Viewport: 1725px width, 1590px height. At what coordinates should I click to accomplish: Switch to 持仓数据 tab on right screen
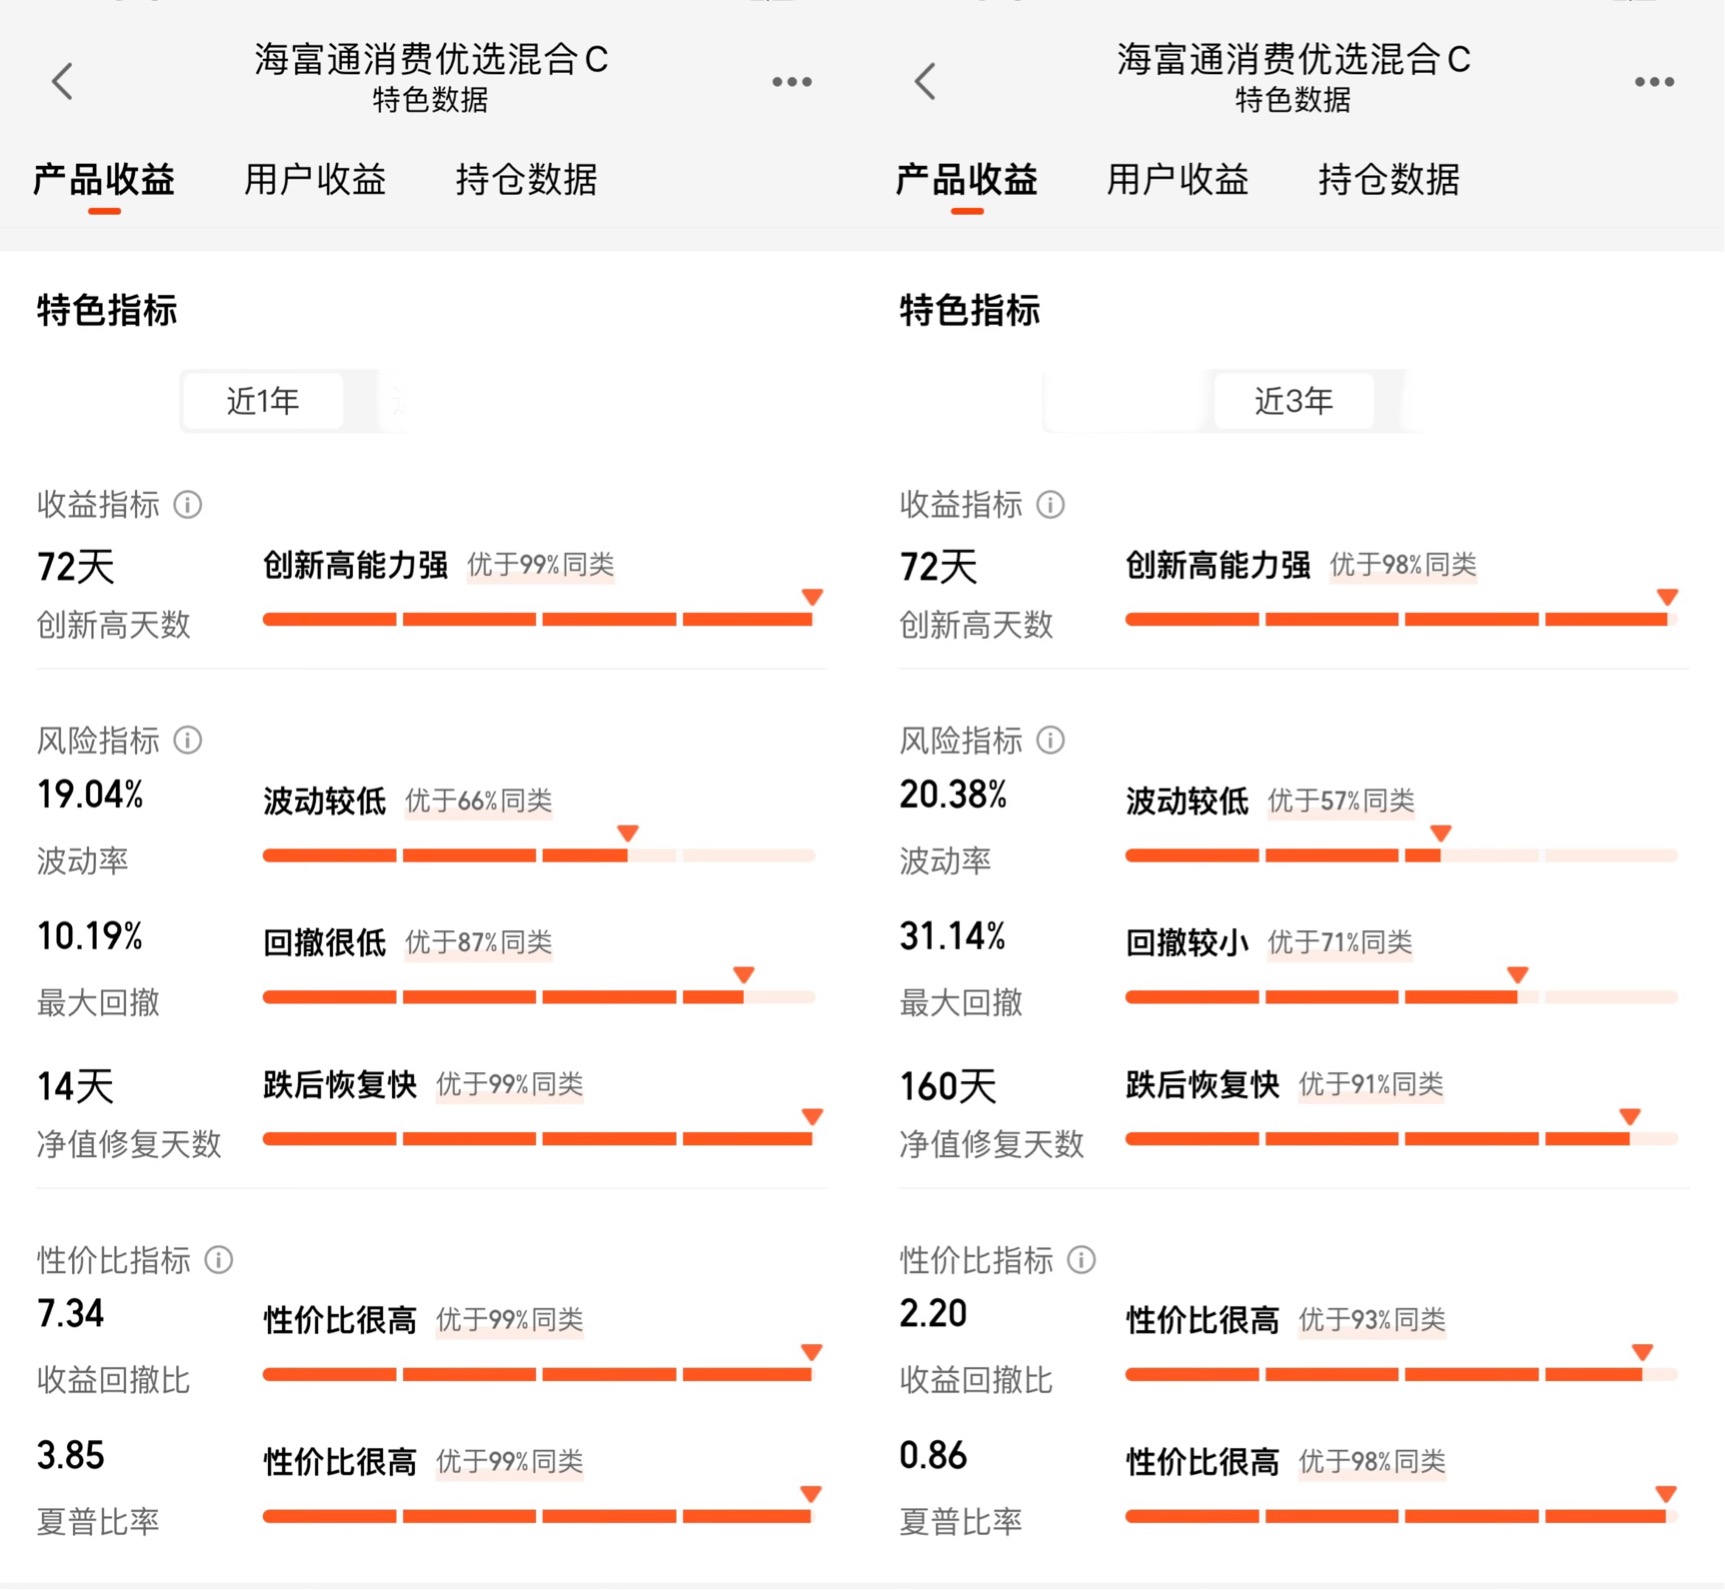[x=1389, y=180]
